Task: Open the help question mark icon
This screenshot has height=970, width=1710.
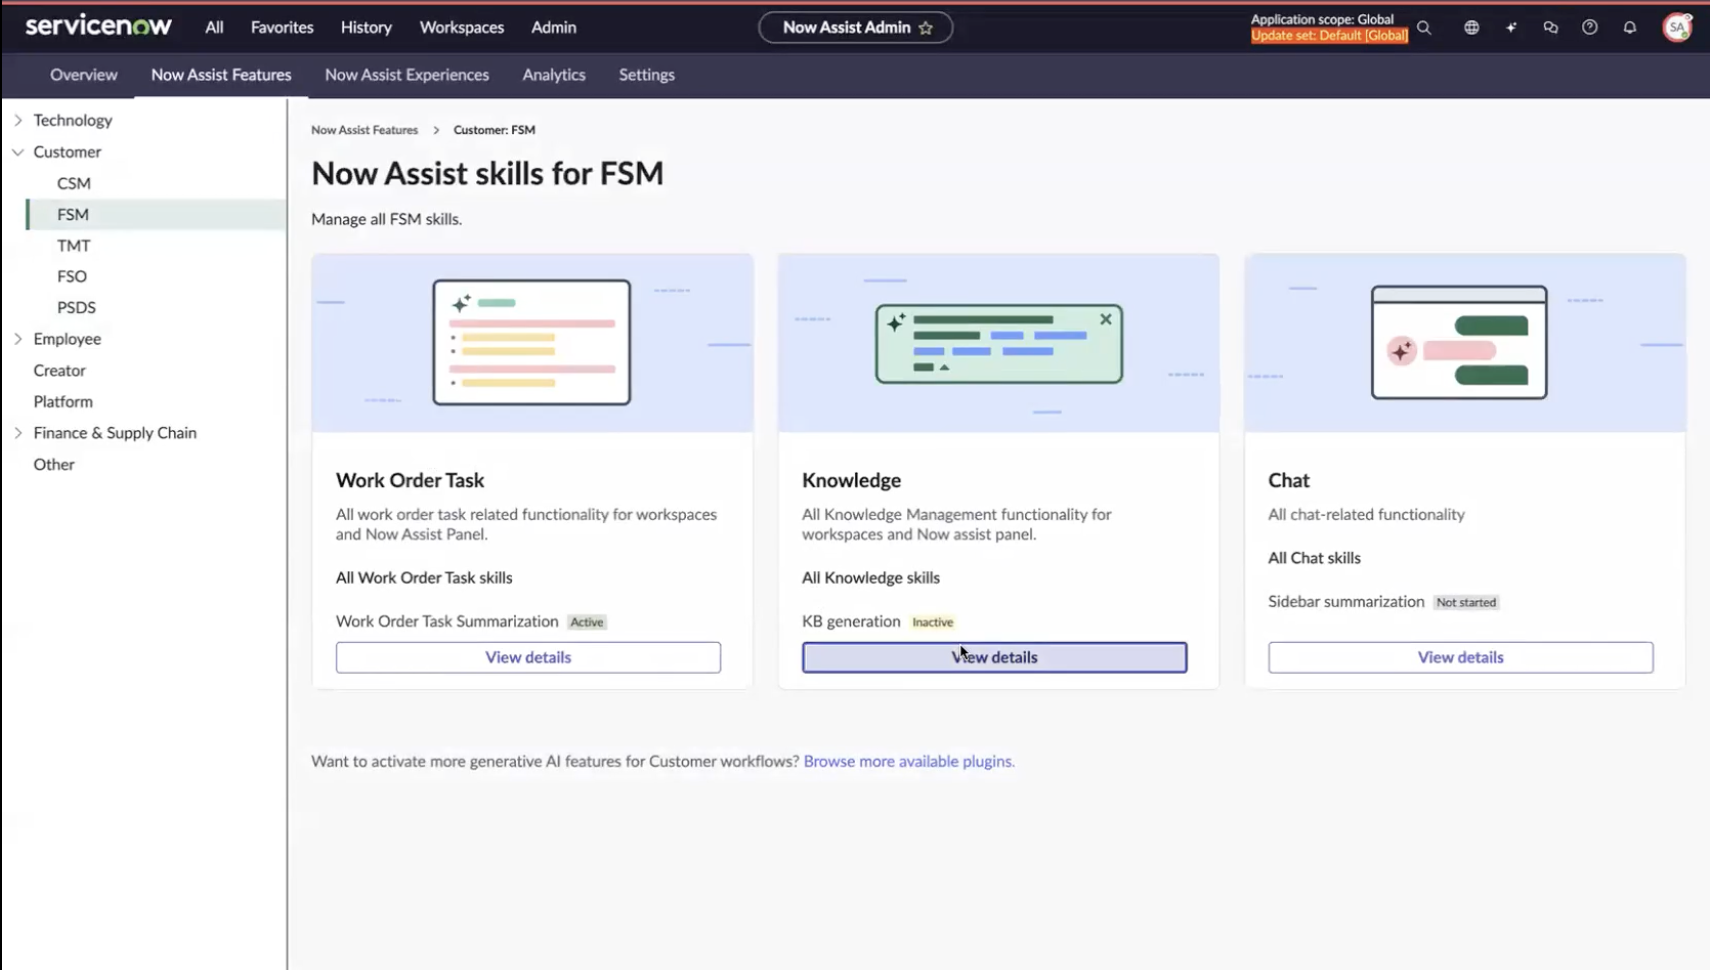Action: pos(1590,28)
